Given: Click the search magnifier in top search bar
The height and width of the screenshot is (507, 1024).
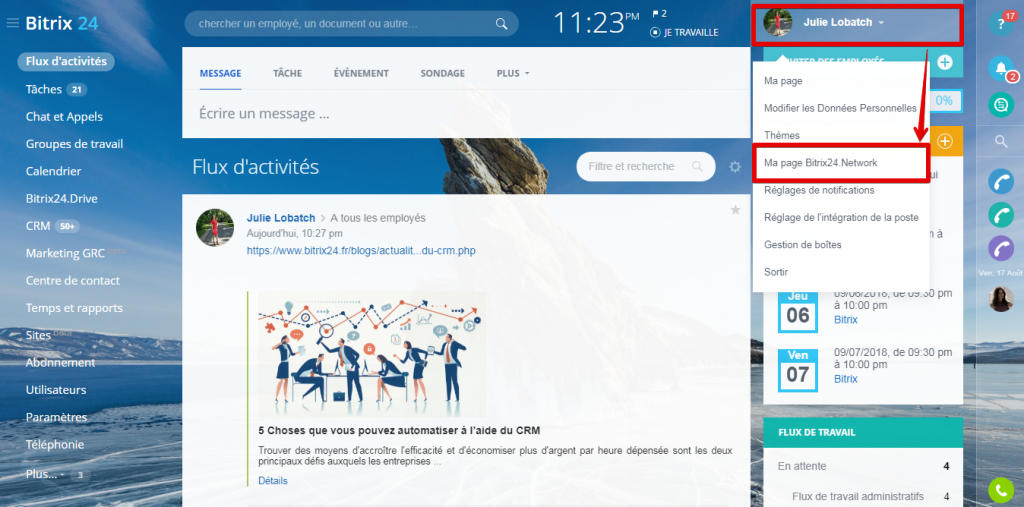Looking at the screenshot, I should 501,24.
